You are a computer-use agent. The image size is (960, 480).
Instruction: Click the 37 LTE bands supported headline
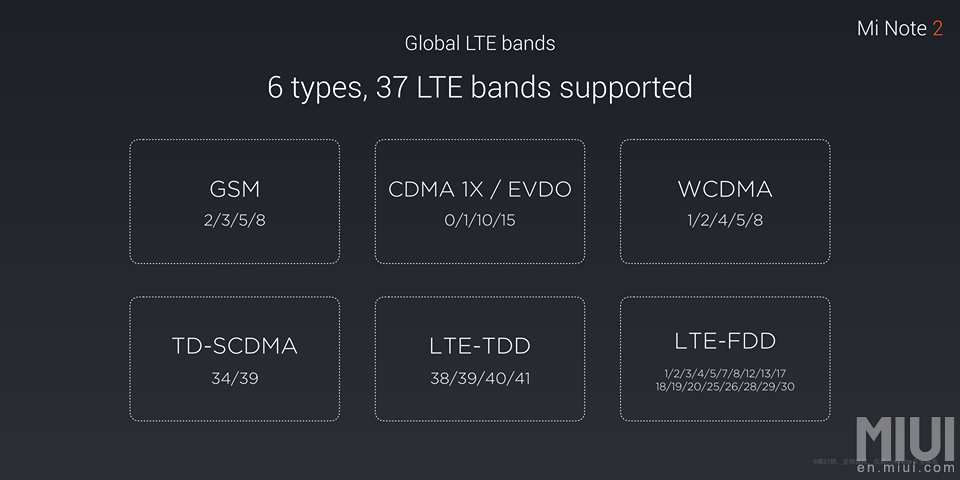534,88
